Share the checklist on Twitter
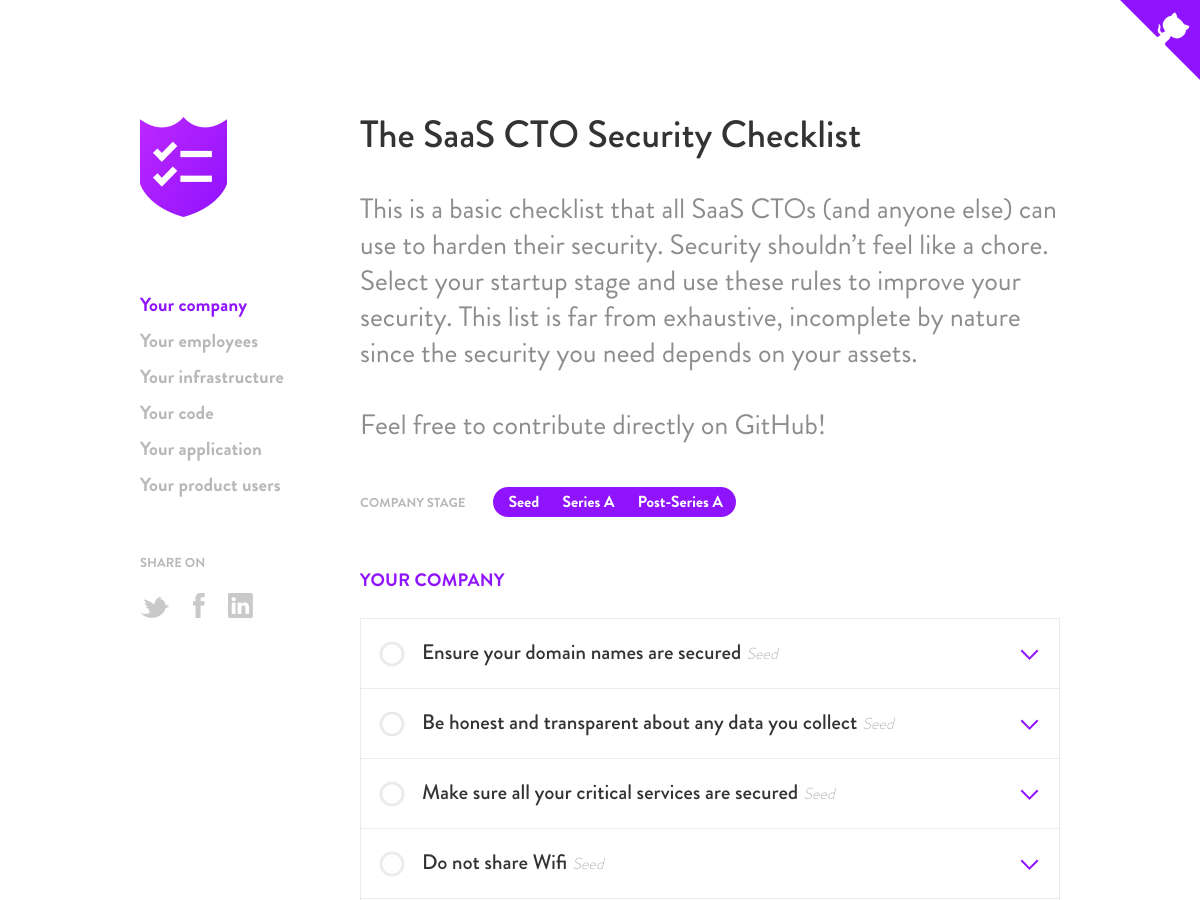Image resolution: width=1200 pixels, height=900 pixels. (x=154, y=605)
